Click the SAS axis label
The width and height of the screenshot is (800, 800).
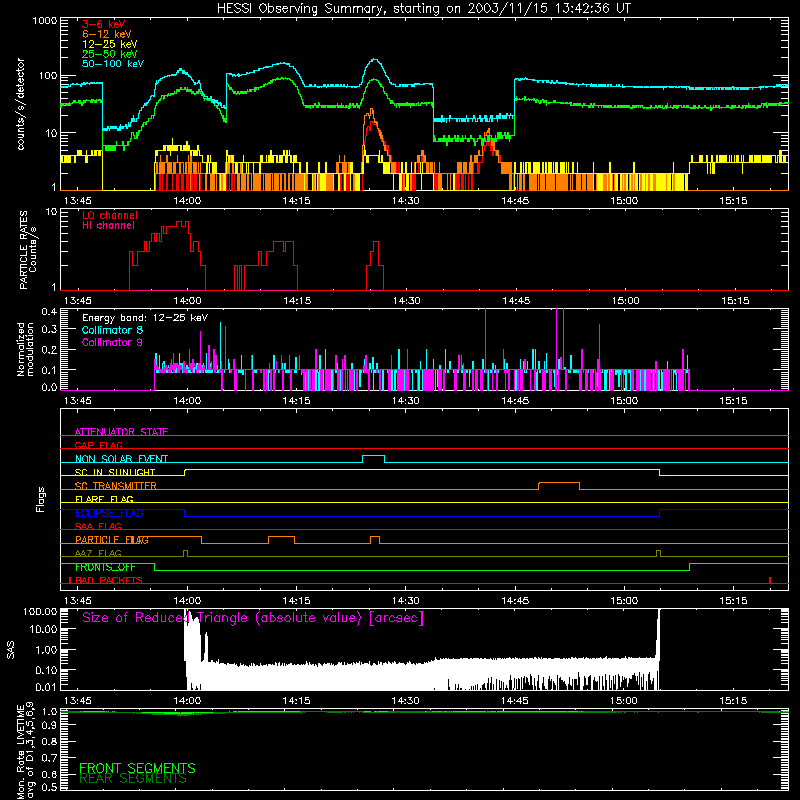click(x=11, y=650)
